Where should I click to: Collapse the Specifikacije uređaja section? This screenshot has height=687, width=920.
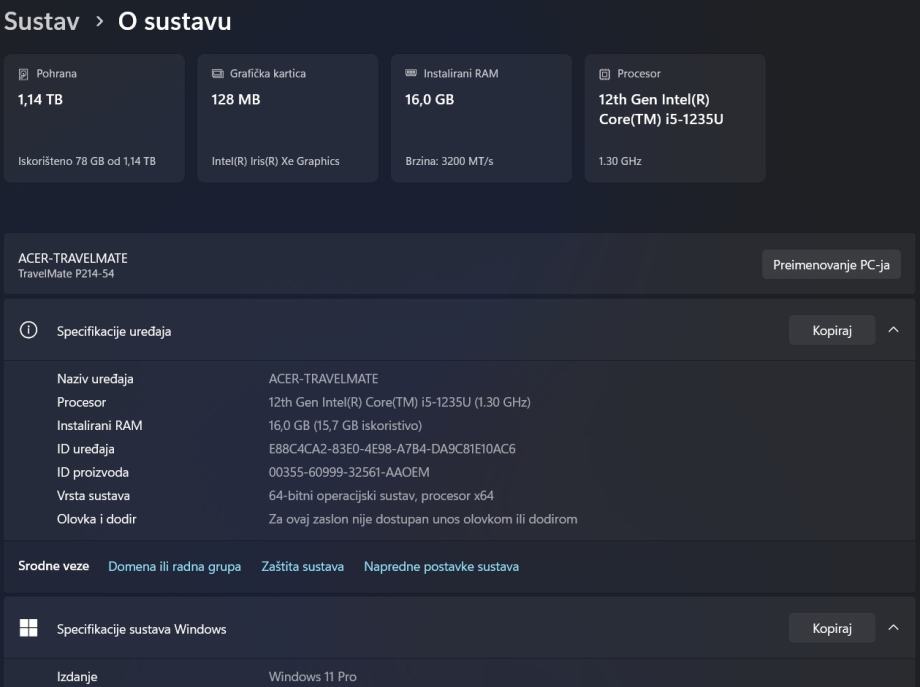click(x=893, y=331)
